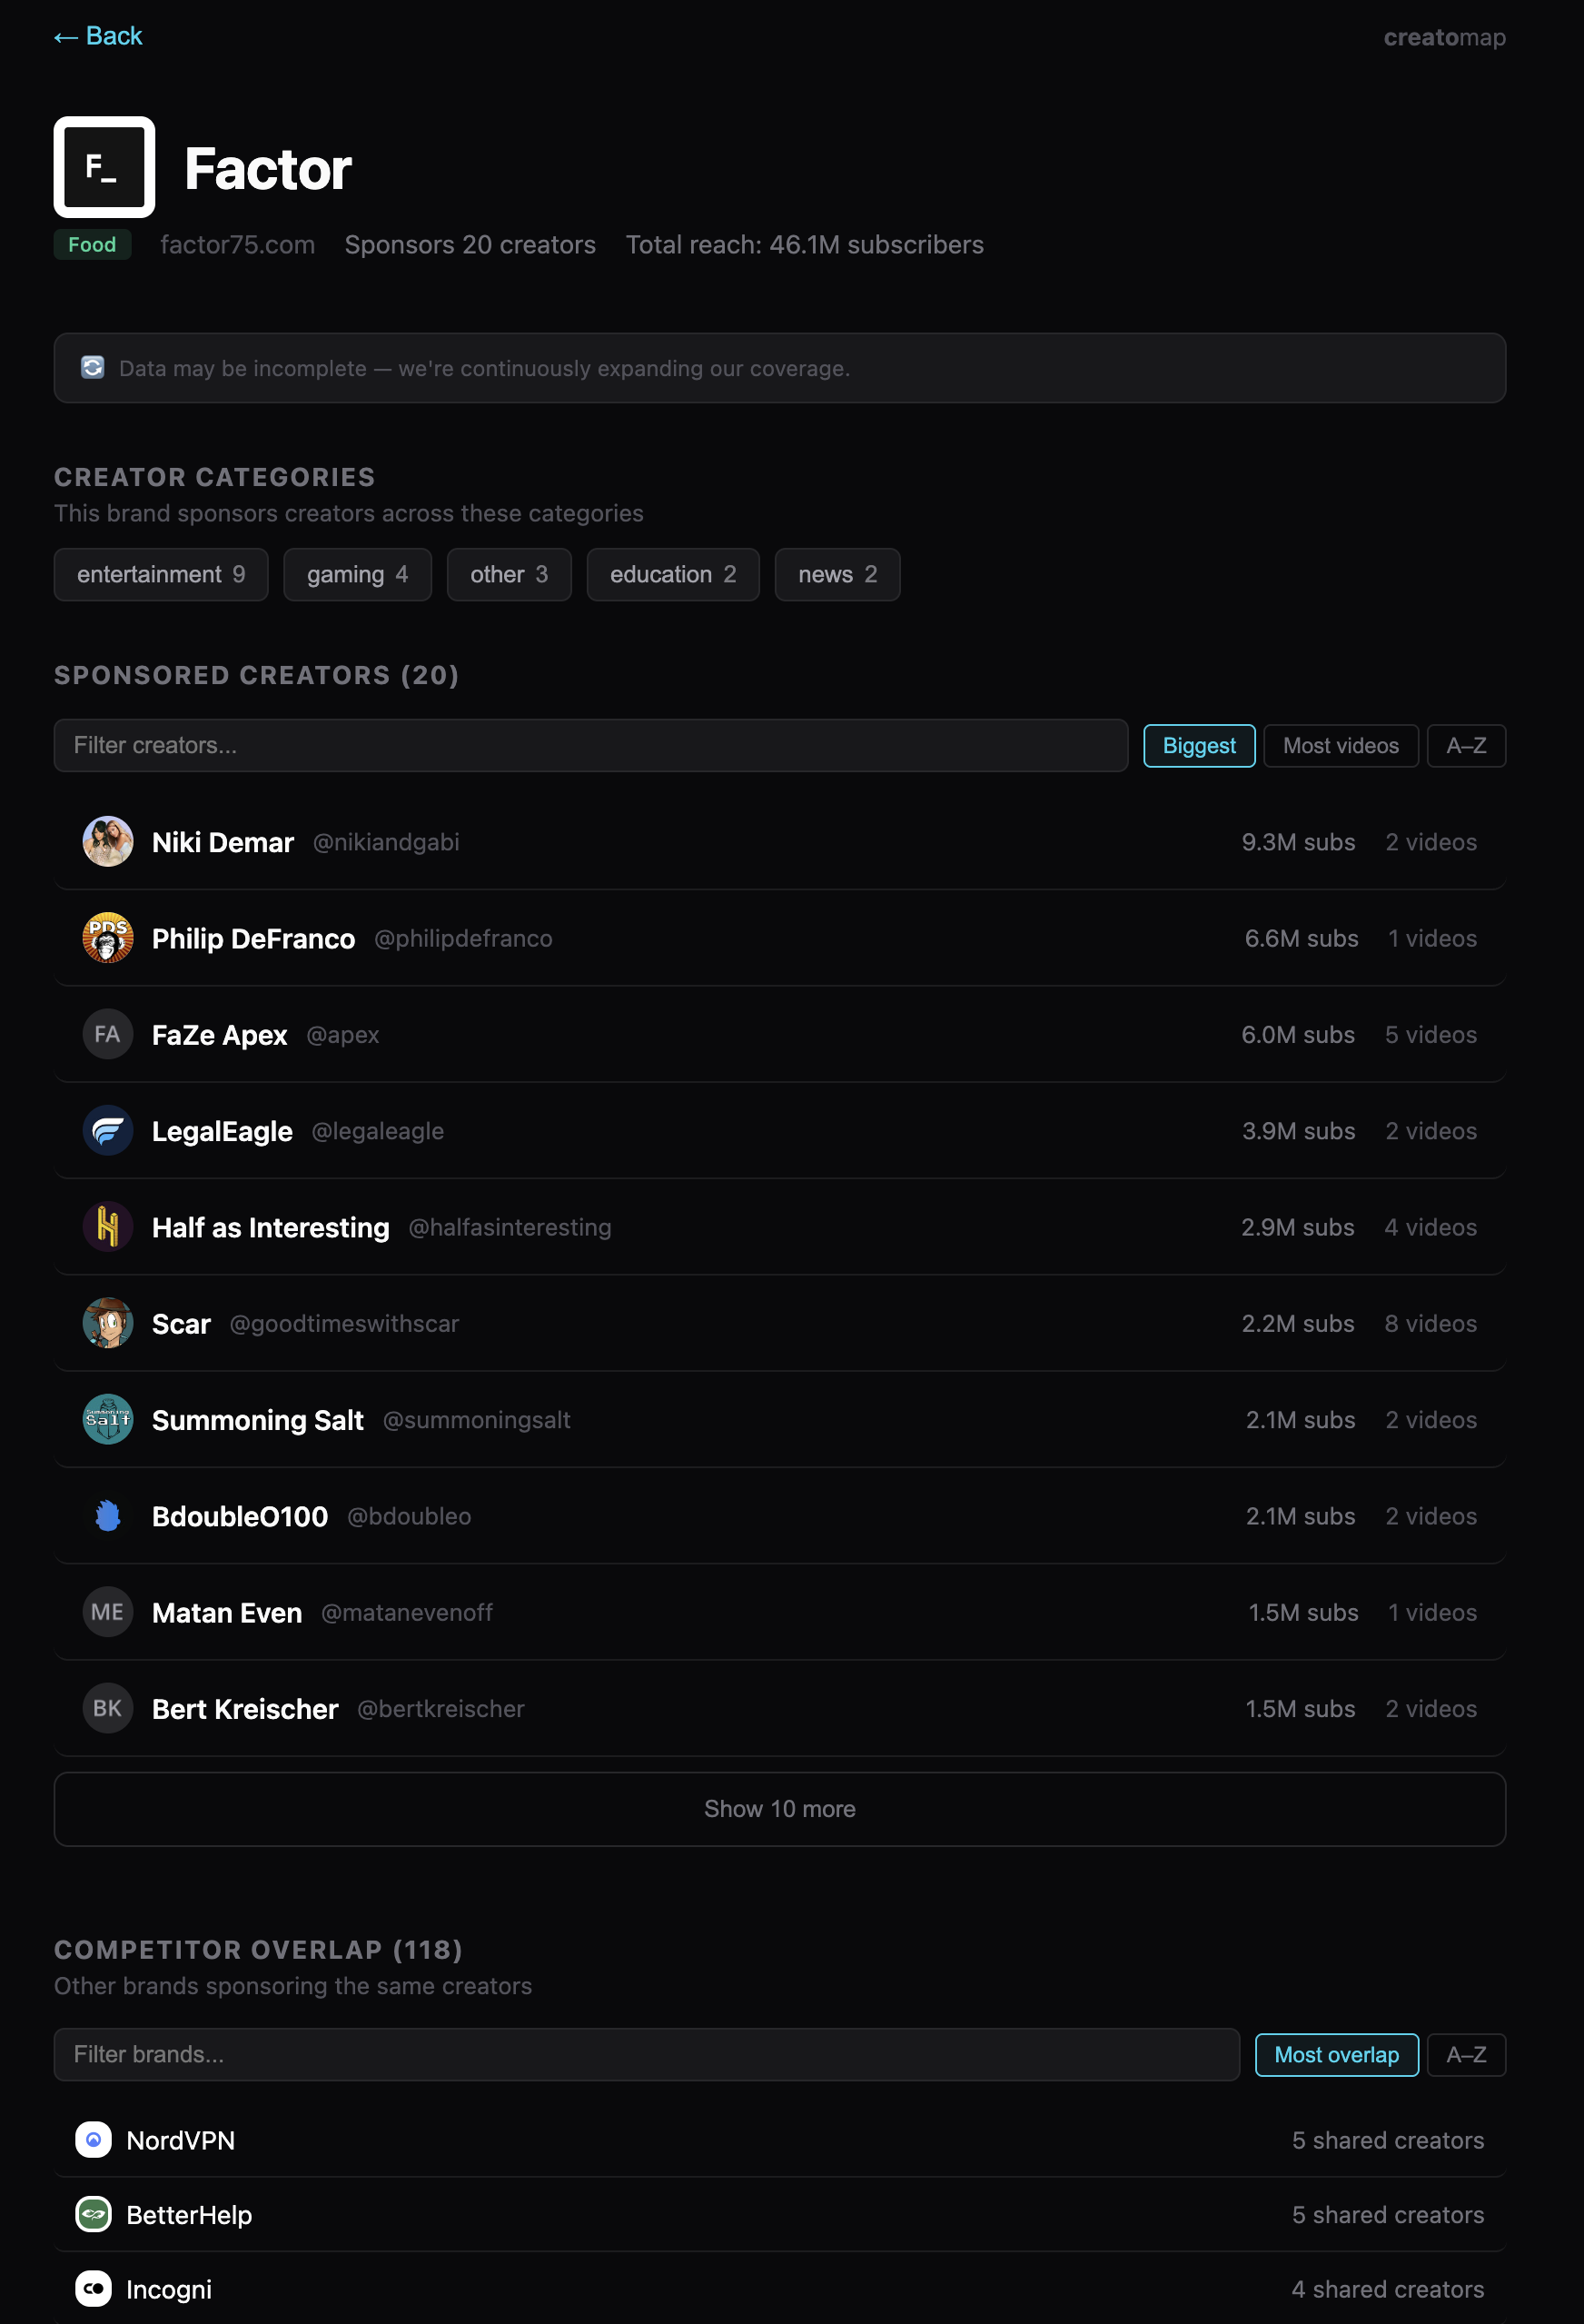Switch creator sort to A–Z
This screenshot has height=2324, width=1584.
pos(1466,745)
